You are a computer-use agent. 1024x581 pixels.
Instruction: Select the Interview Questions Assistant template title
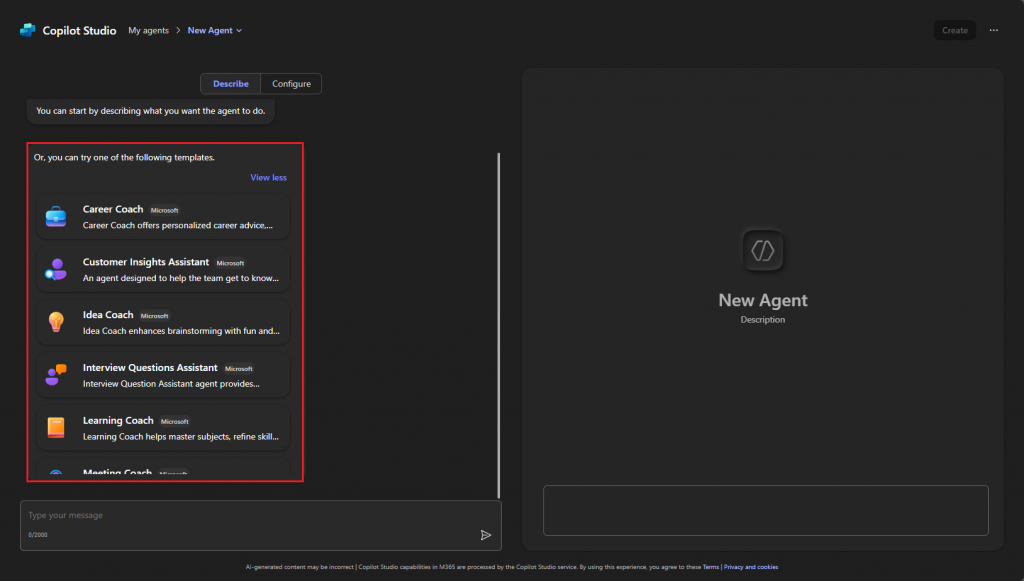coord(150,368)
